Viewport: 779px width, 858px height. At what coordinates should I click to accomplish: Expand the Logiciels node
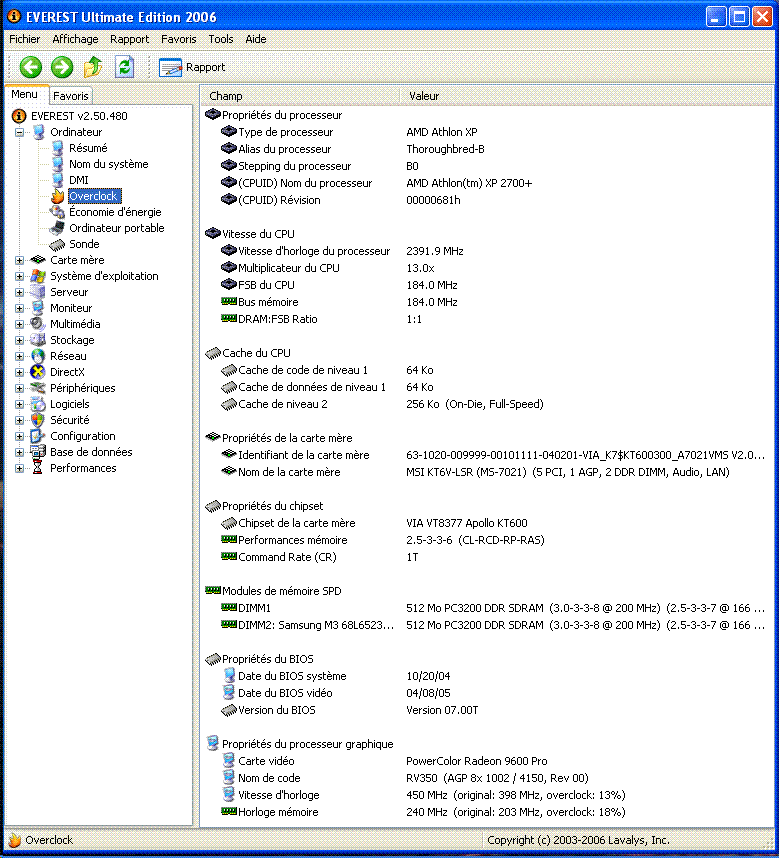[x=20, y=404]
